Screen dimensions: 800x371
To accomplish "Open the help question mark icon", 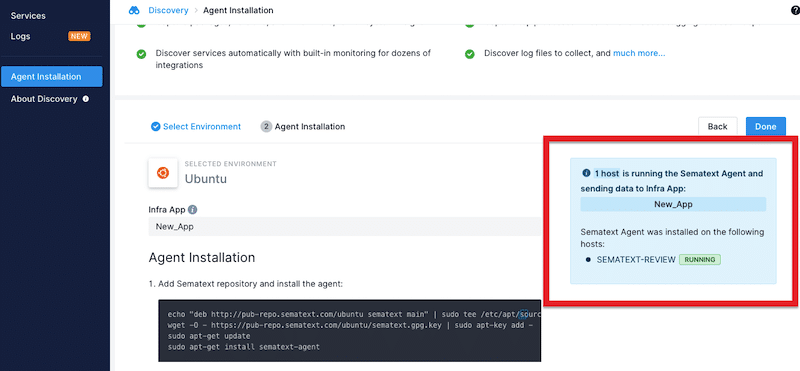I will coord(796,10).
